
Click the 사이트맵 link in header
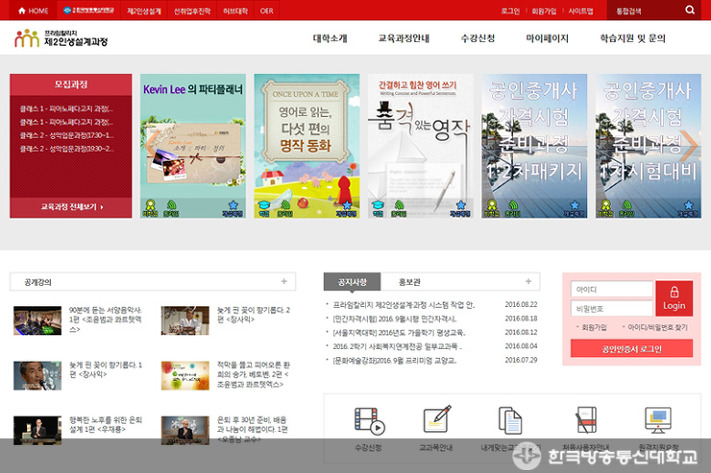pos(581,10)
